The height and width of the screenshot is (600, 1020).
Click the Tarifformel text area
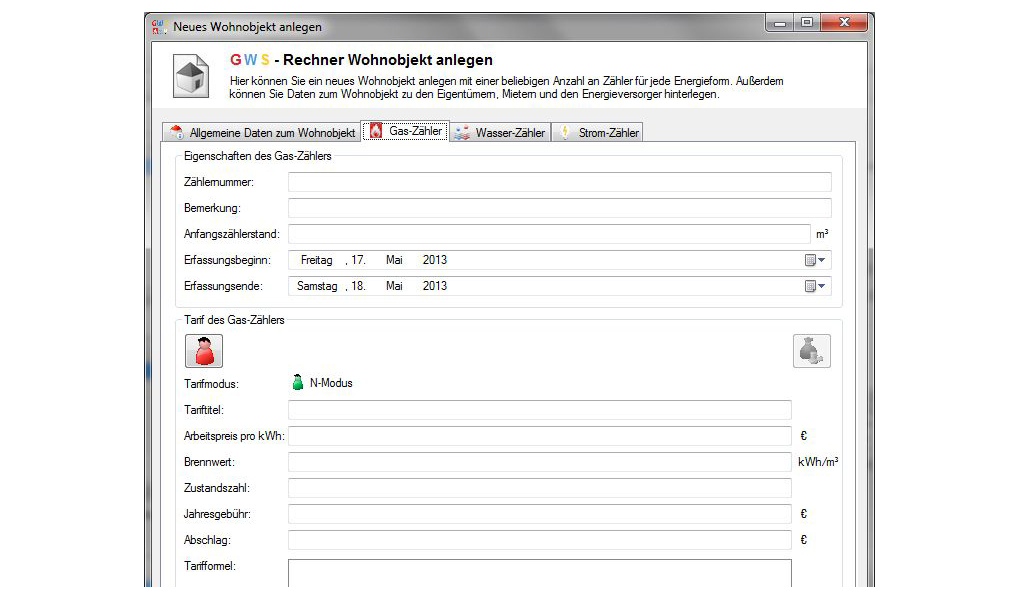tap(539, 573)
